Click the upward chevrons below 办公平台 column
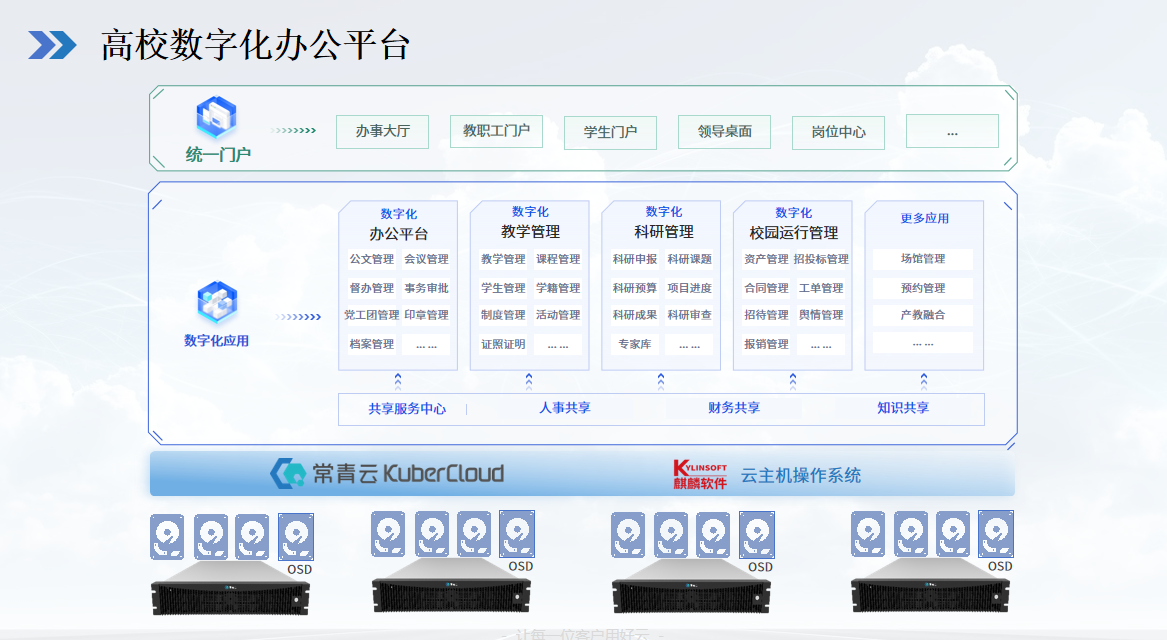Screen dimensions: 1167x640 398,380
